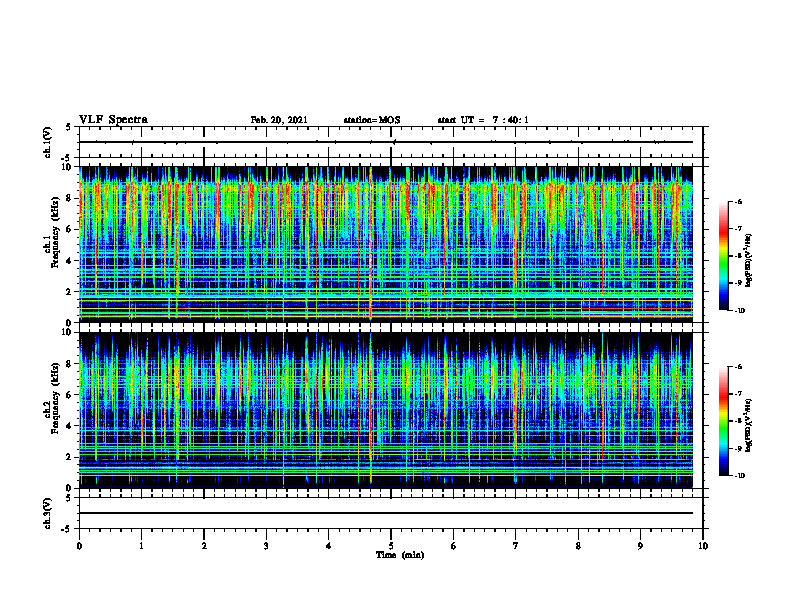Click the "-6" label on ch.1 colorbar
Screen dimensions: 792x612
[x=739, y=201]
